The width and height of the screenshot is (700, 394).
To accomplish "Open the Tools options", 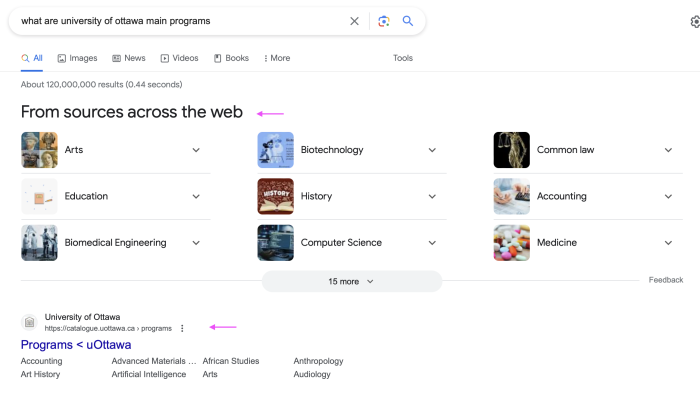I will click(x=403, y=58).
